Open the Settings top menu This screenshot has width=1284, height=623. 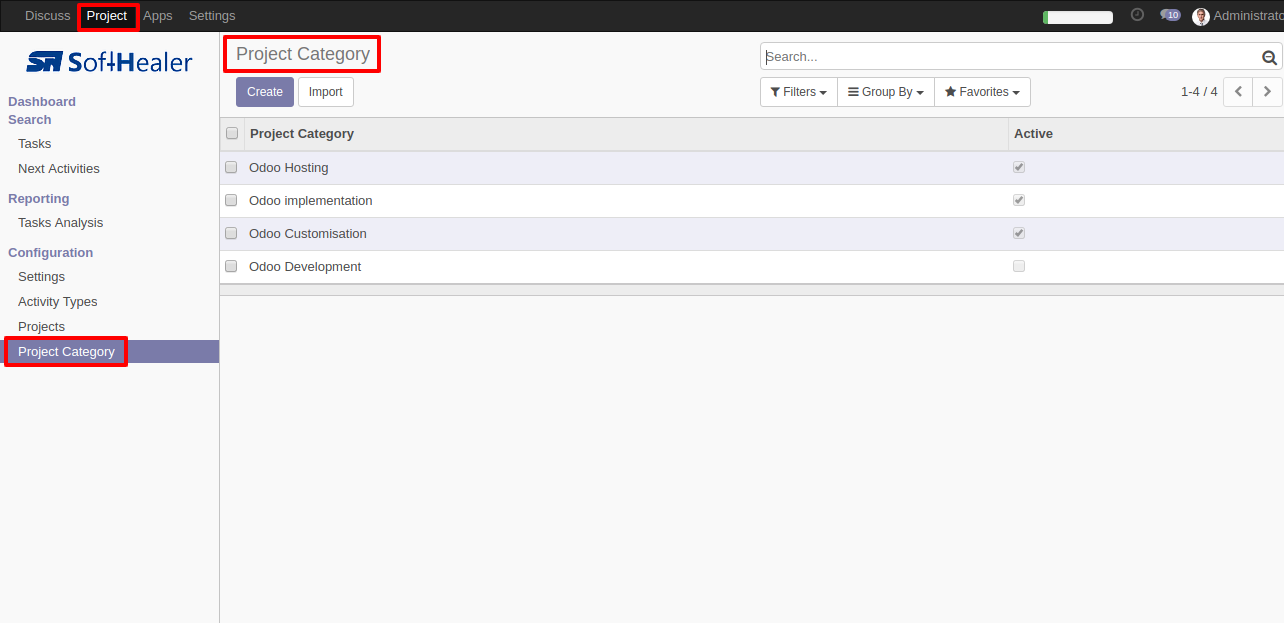[x=212, y=16]
